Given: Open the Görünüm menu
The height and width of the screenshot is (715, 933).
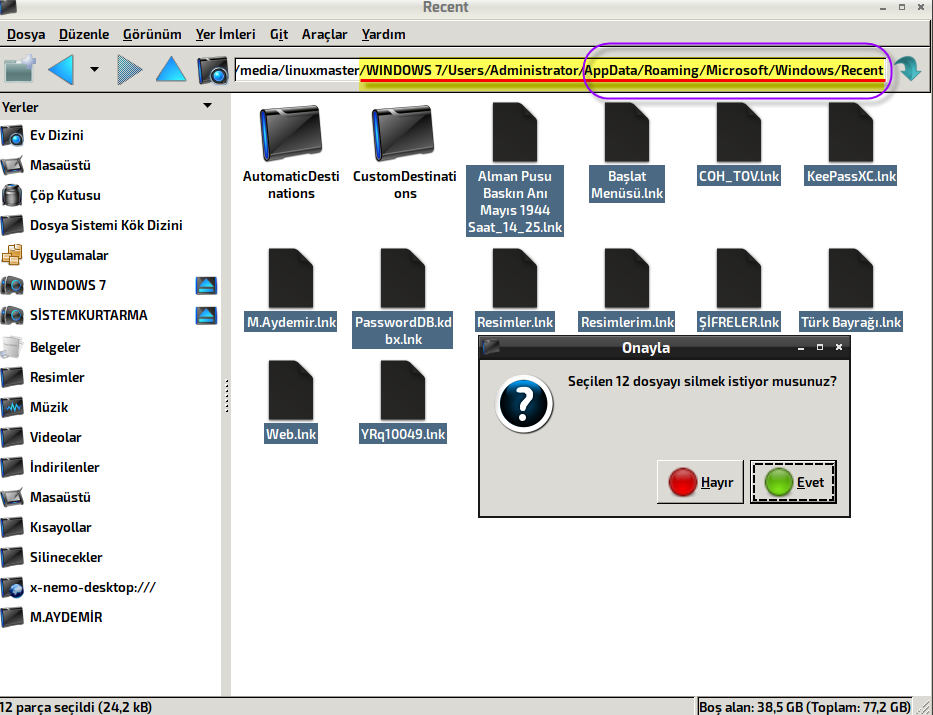Looking at the screenshot, I should pyautogui.click(x=152, y=35).
